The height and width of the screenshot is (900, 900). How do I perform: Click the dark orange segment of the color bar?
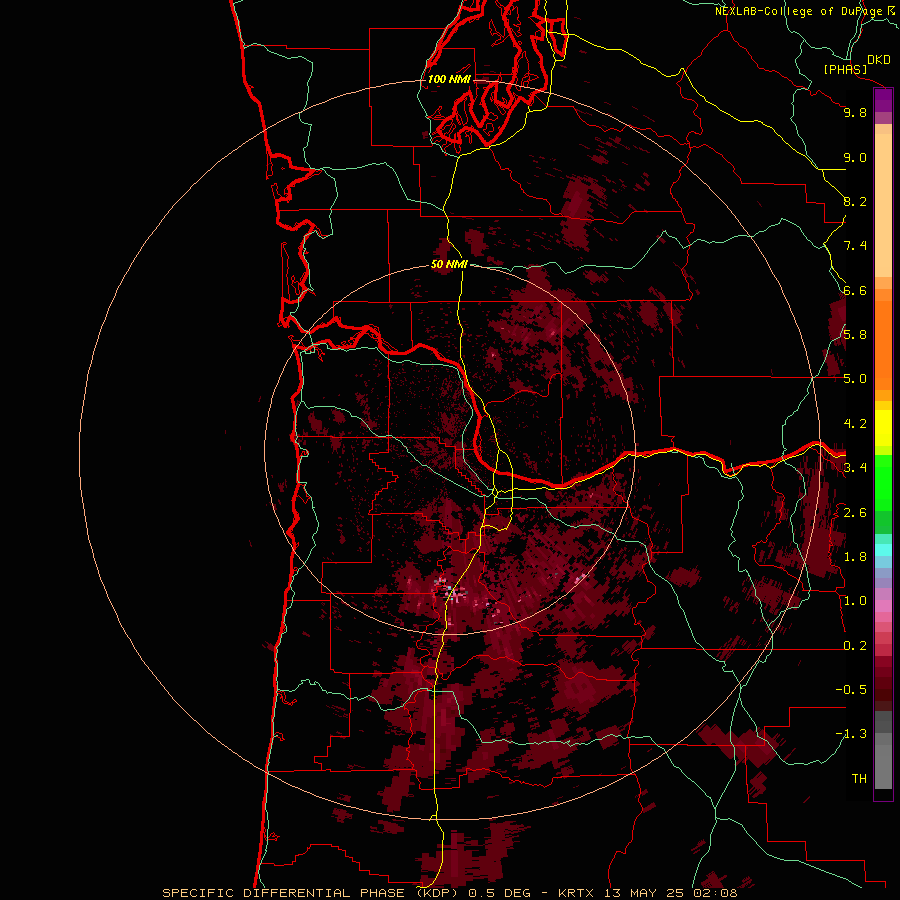tap(883, 346)
